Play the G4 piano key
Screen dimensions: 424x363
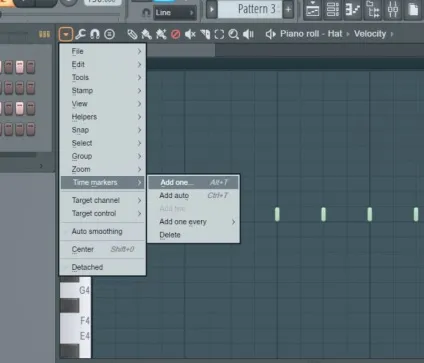coord(75,290)
